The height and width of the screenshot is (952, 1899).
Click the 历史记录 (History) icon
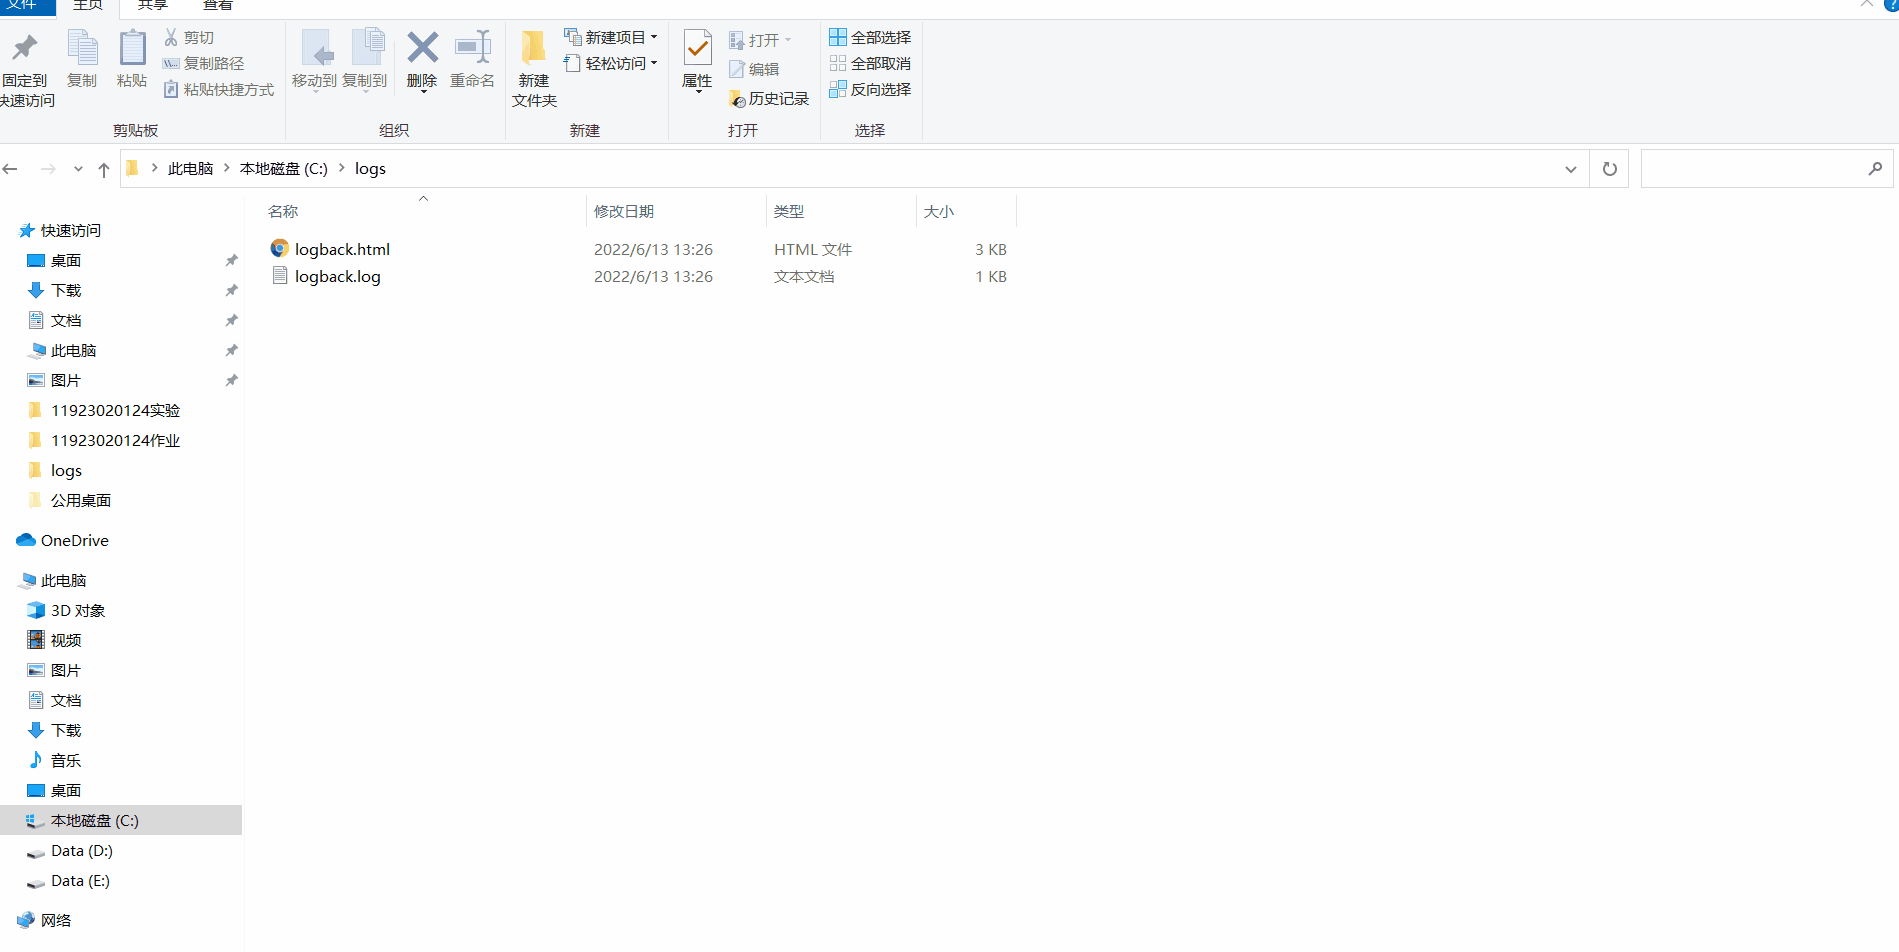tap(768, 98)
